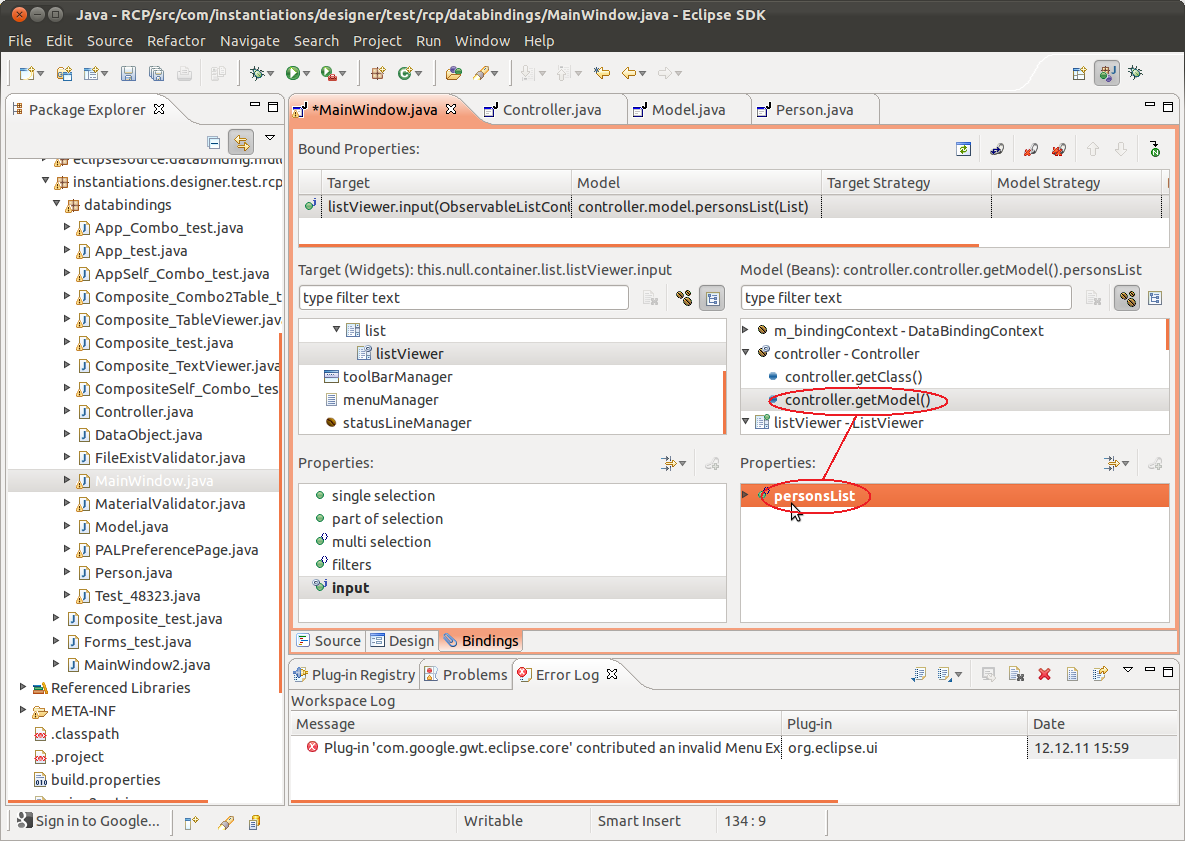The width and height of the screenshot is (1185, 841).
Task: Click Collapse All in Package Explorer
Action: [214, 142]
